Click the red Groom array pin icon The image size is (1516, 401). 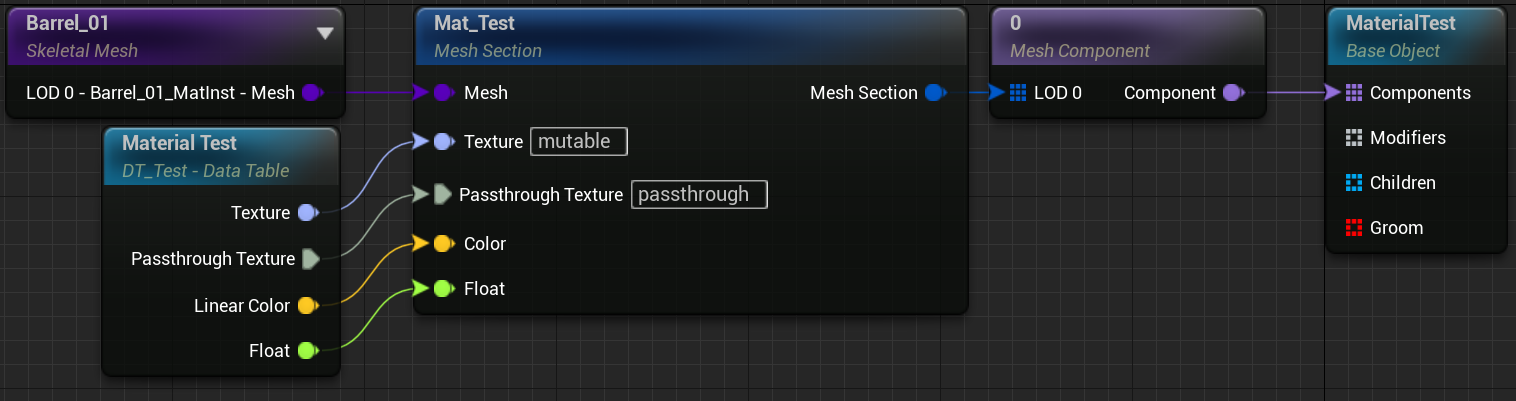[1354, 228]
